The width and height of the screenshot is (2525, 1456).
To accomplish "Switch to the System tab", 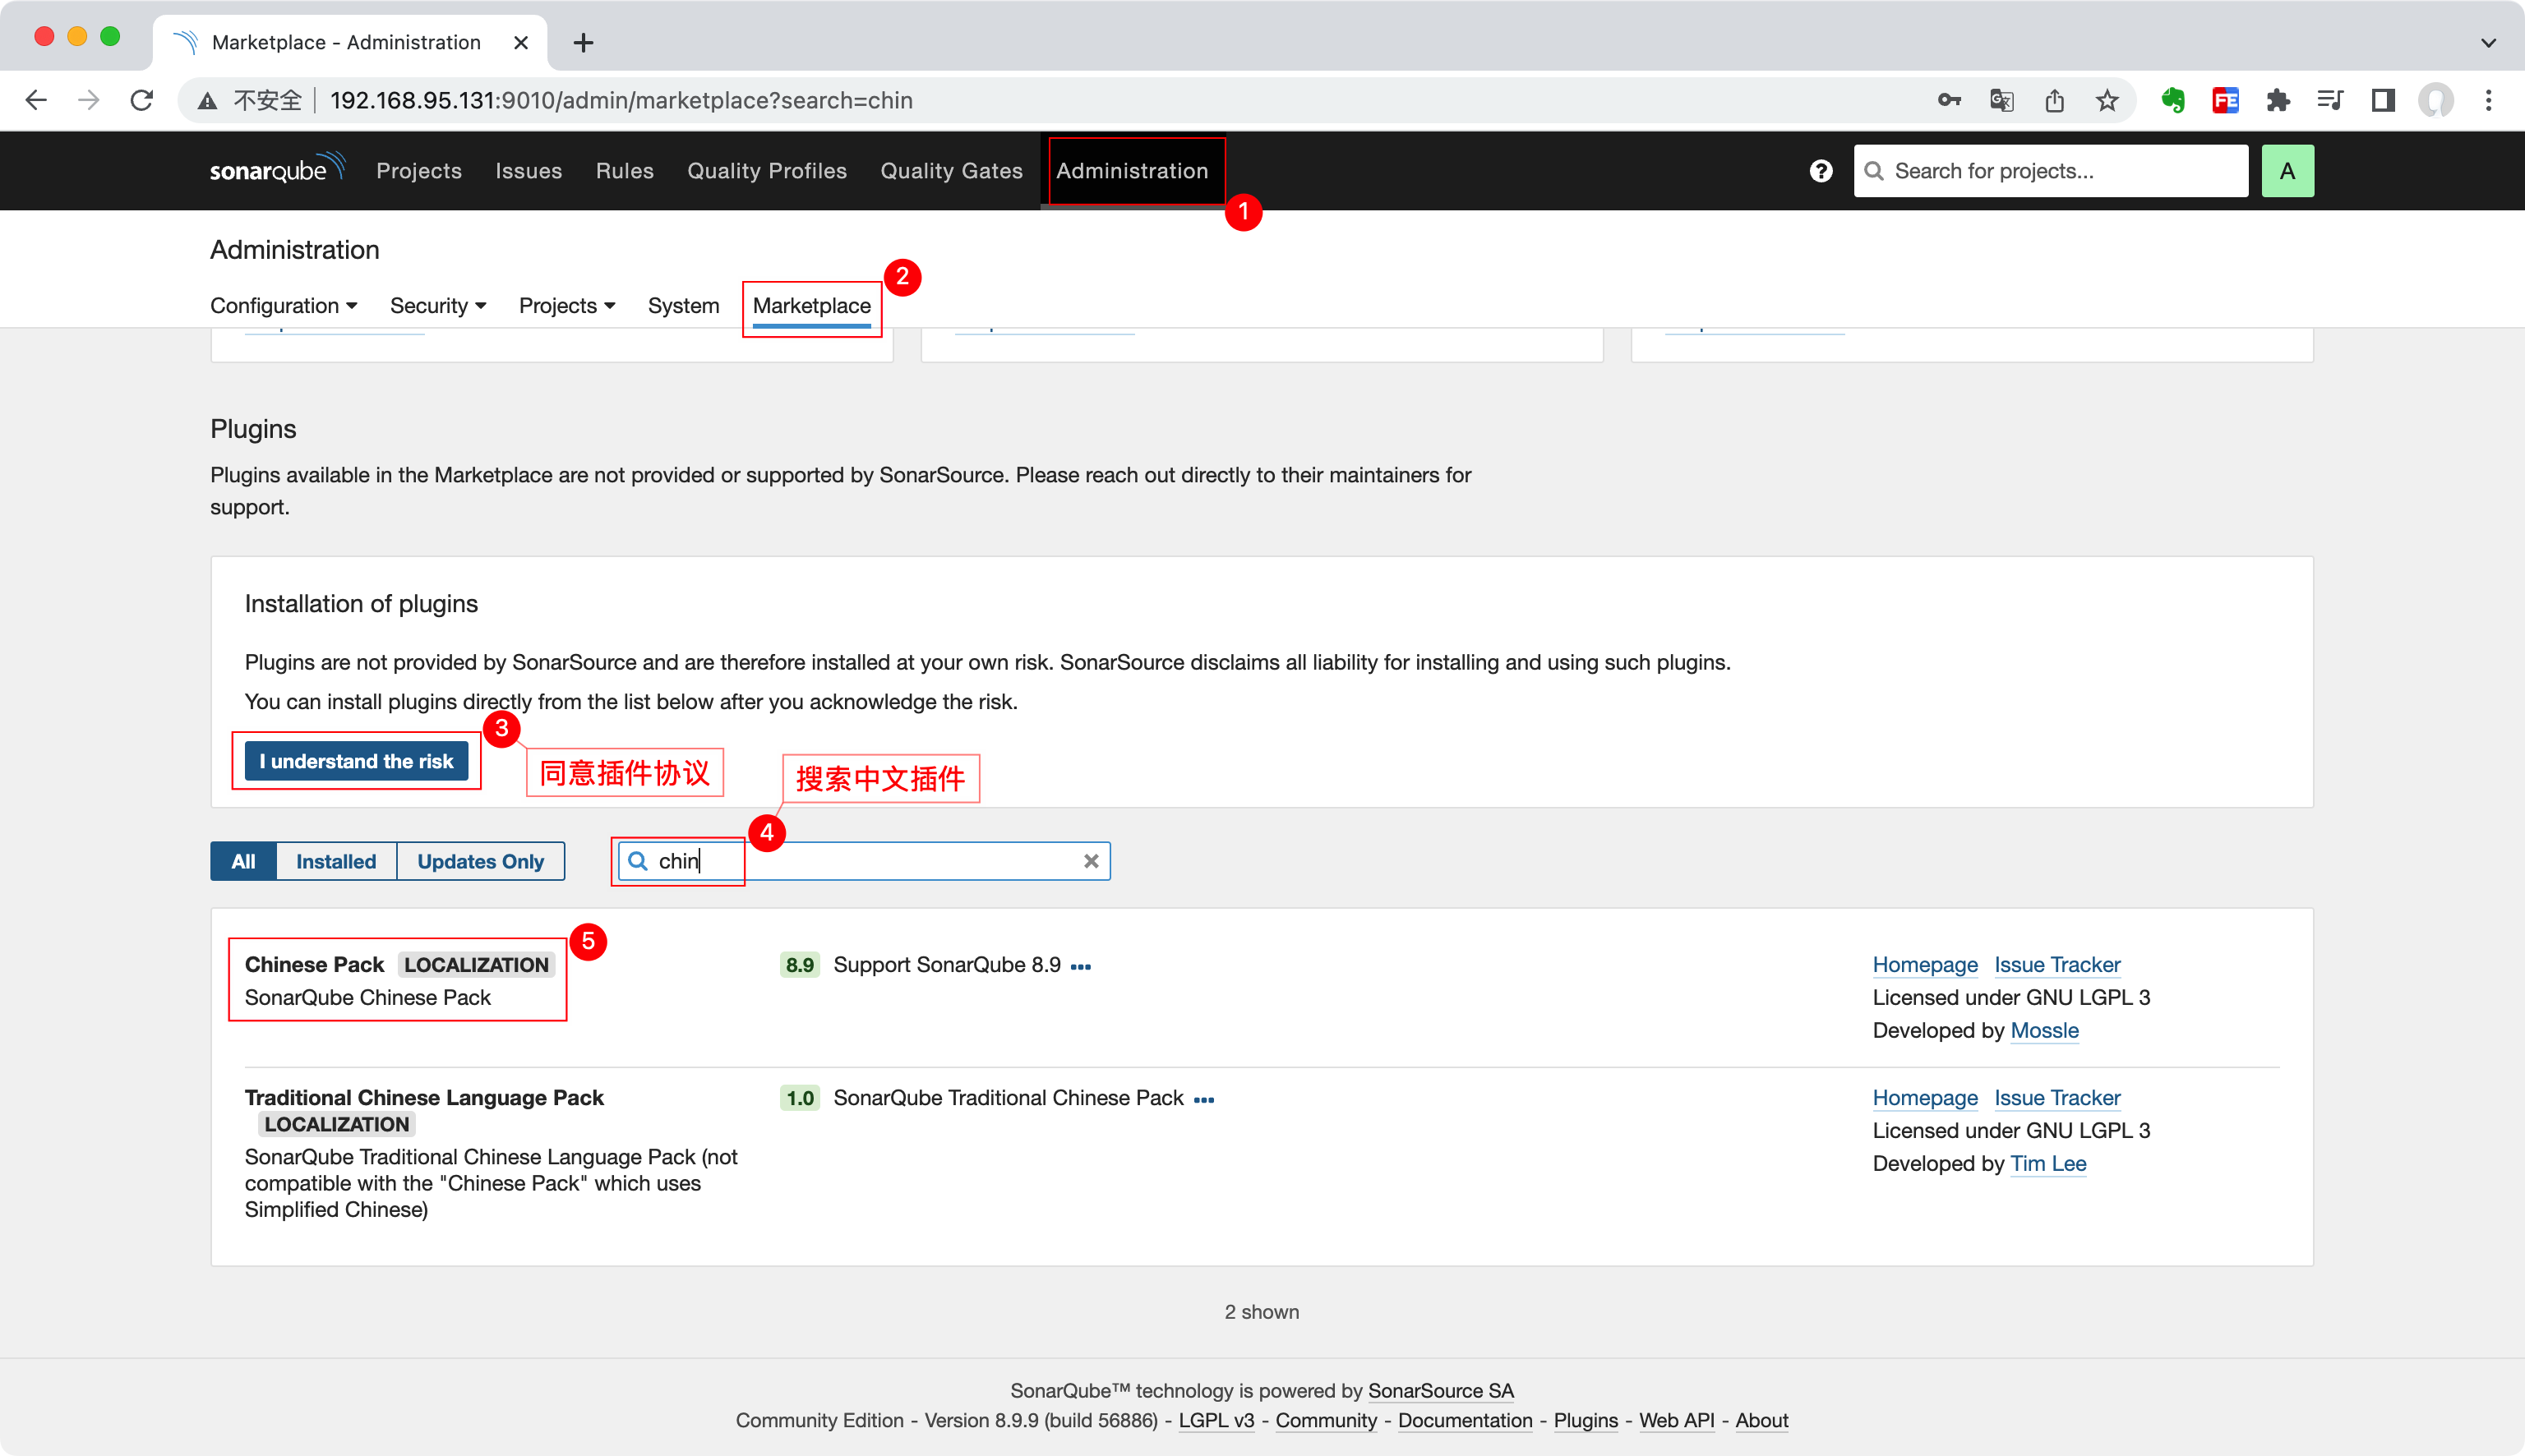I will coord(683,306).
